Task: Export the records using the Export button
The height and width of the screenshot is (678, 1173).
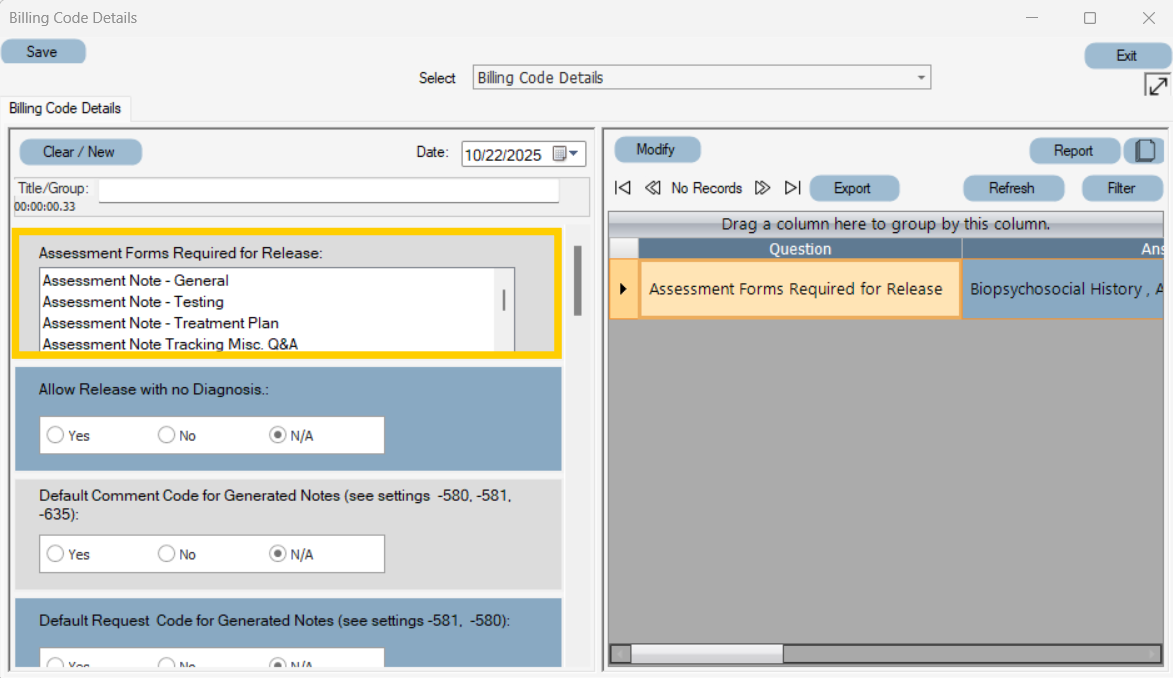Action: click(853, 187)
